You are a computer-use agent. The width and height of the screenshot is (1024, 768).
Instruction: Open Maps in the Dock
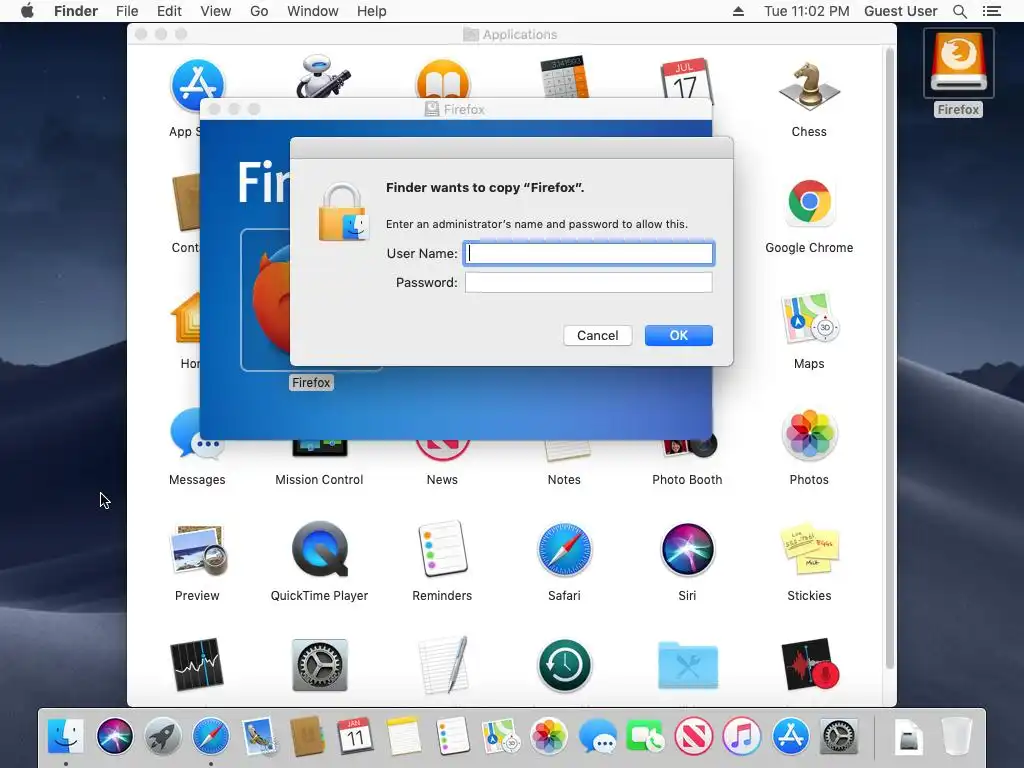click(500, 737)
